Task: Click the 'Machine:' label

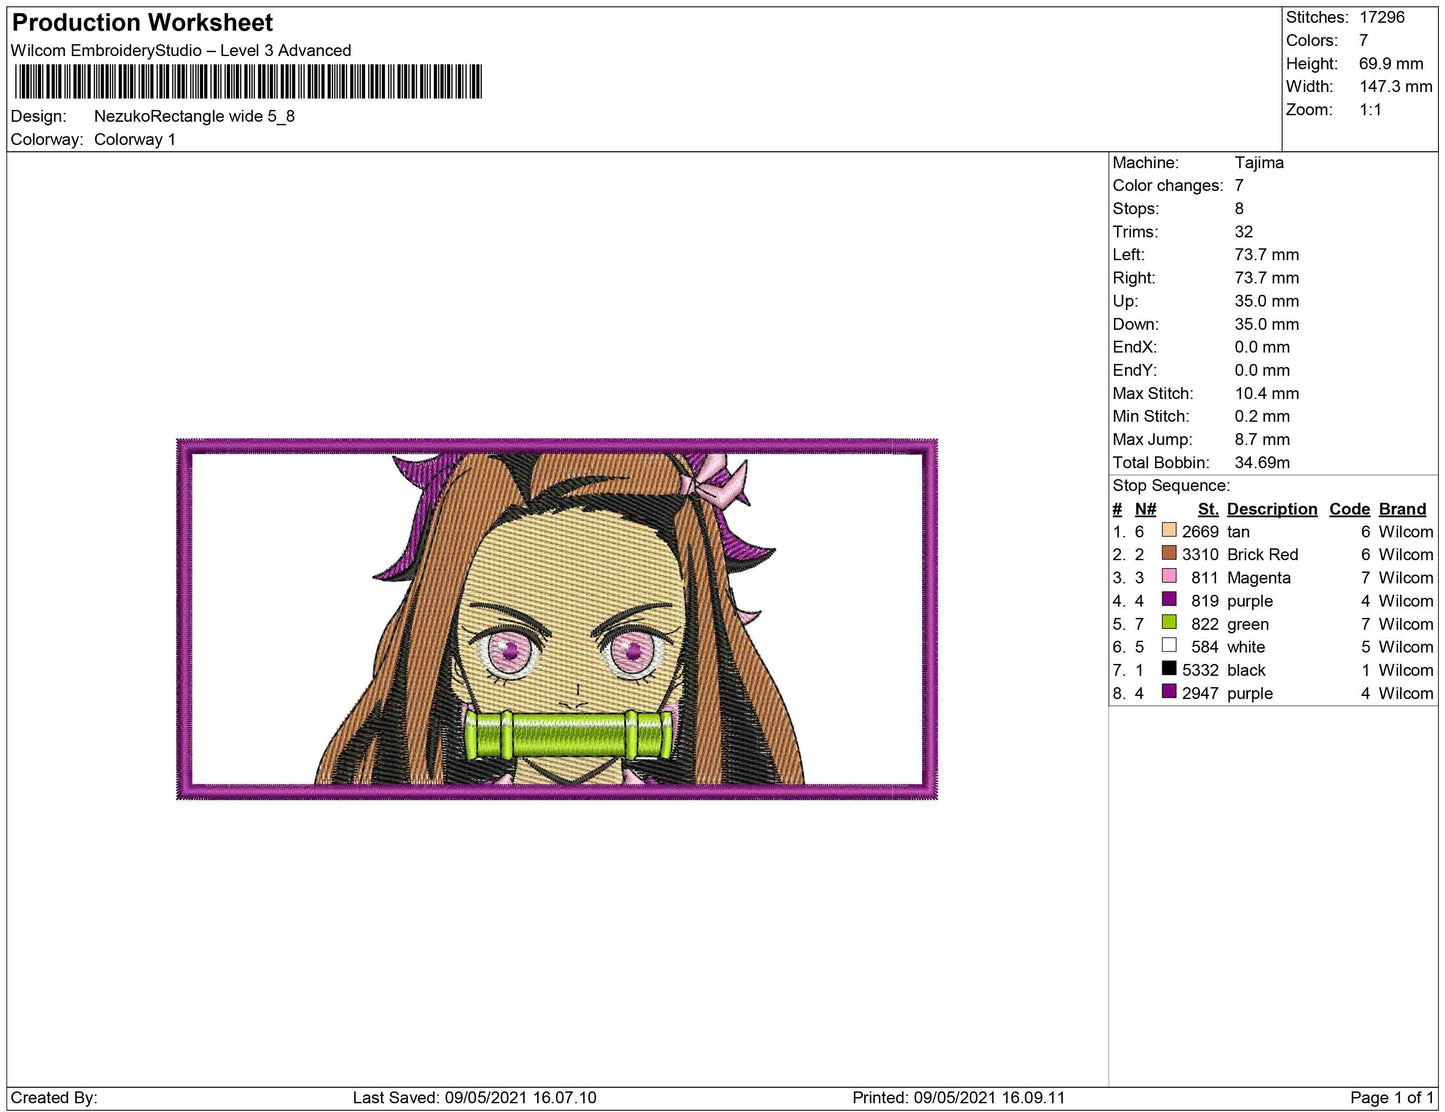Action: tap(1146, 162)
